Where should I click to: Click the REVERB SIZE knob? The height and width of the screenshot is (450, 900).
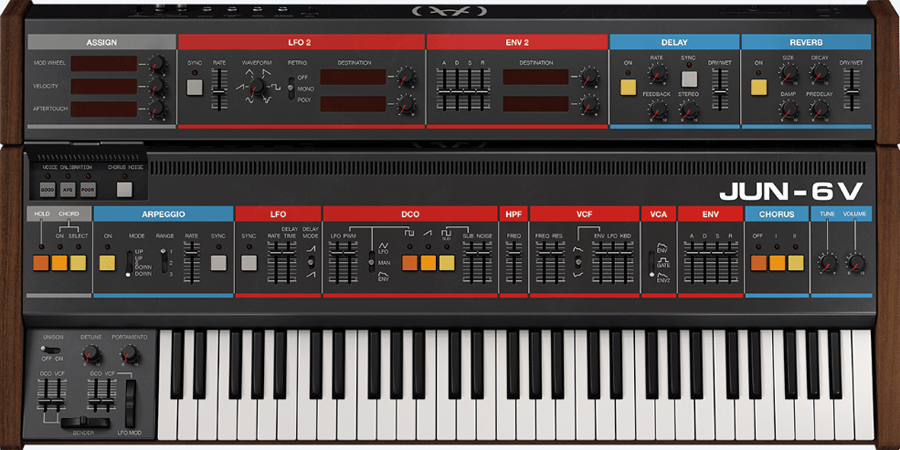tap(788, 73)
